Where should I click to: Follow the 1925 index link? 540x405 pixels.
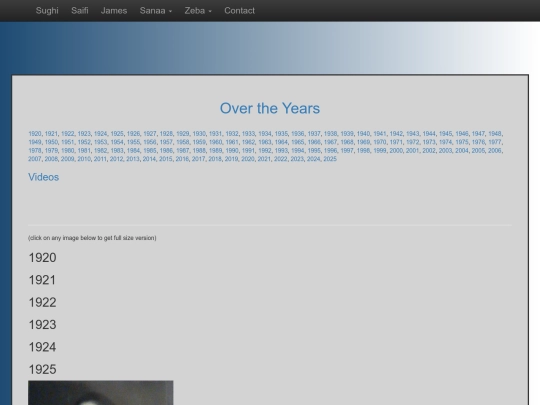117,134
